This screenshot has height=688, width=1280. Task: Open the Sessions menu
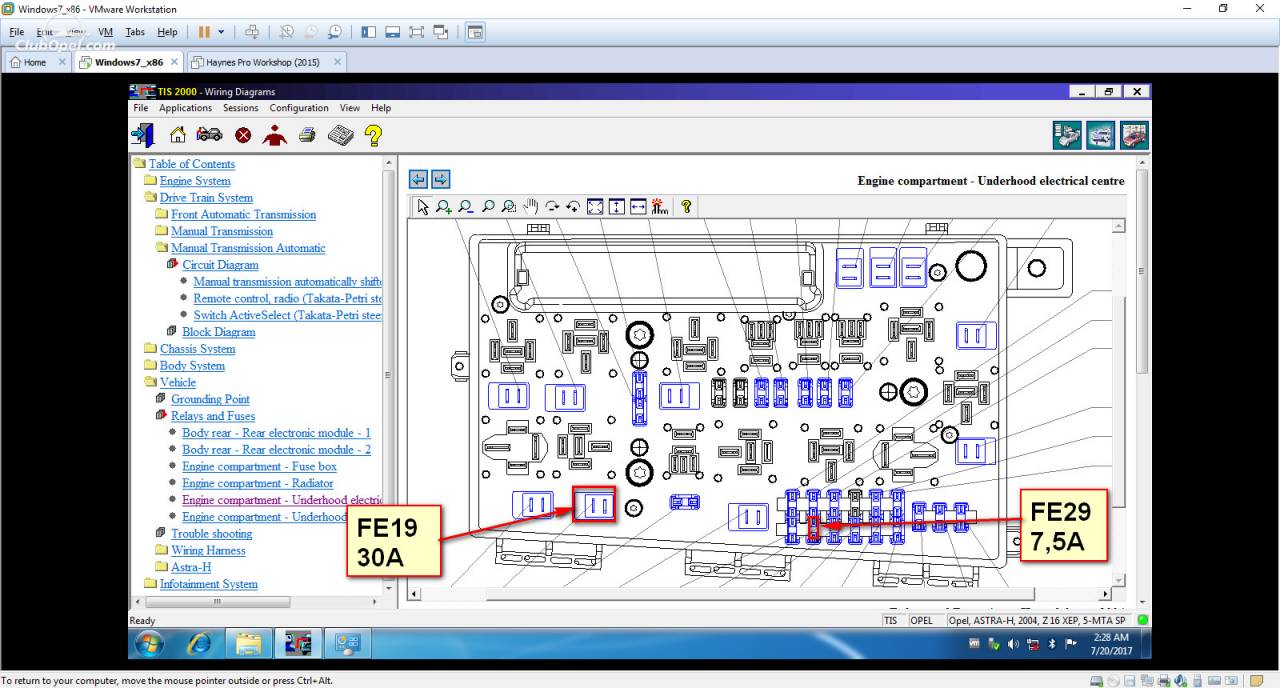(x=241, y=108)
